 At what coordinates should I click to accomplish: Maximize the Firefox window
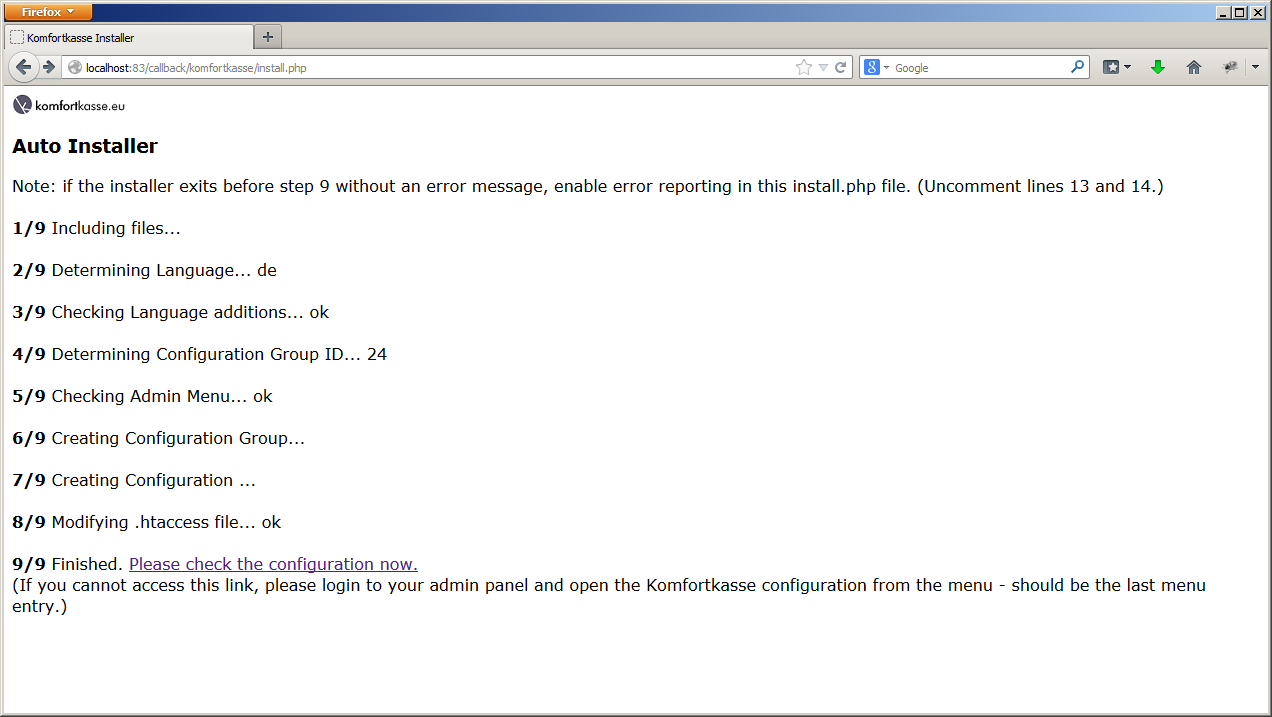1240,12
